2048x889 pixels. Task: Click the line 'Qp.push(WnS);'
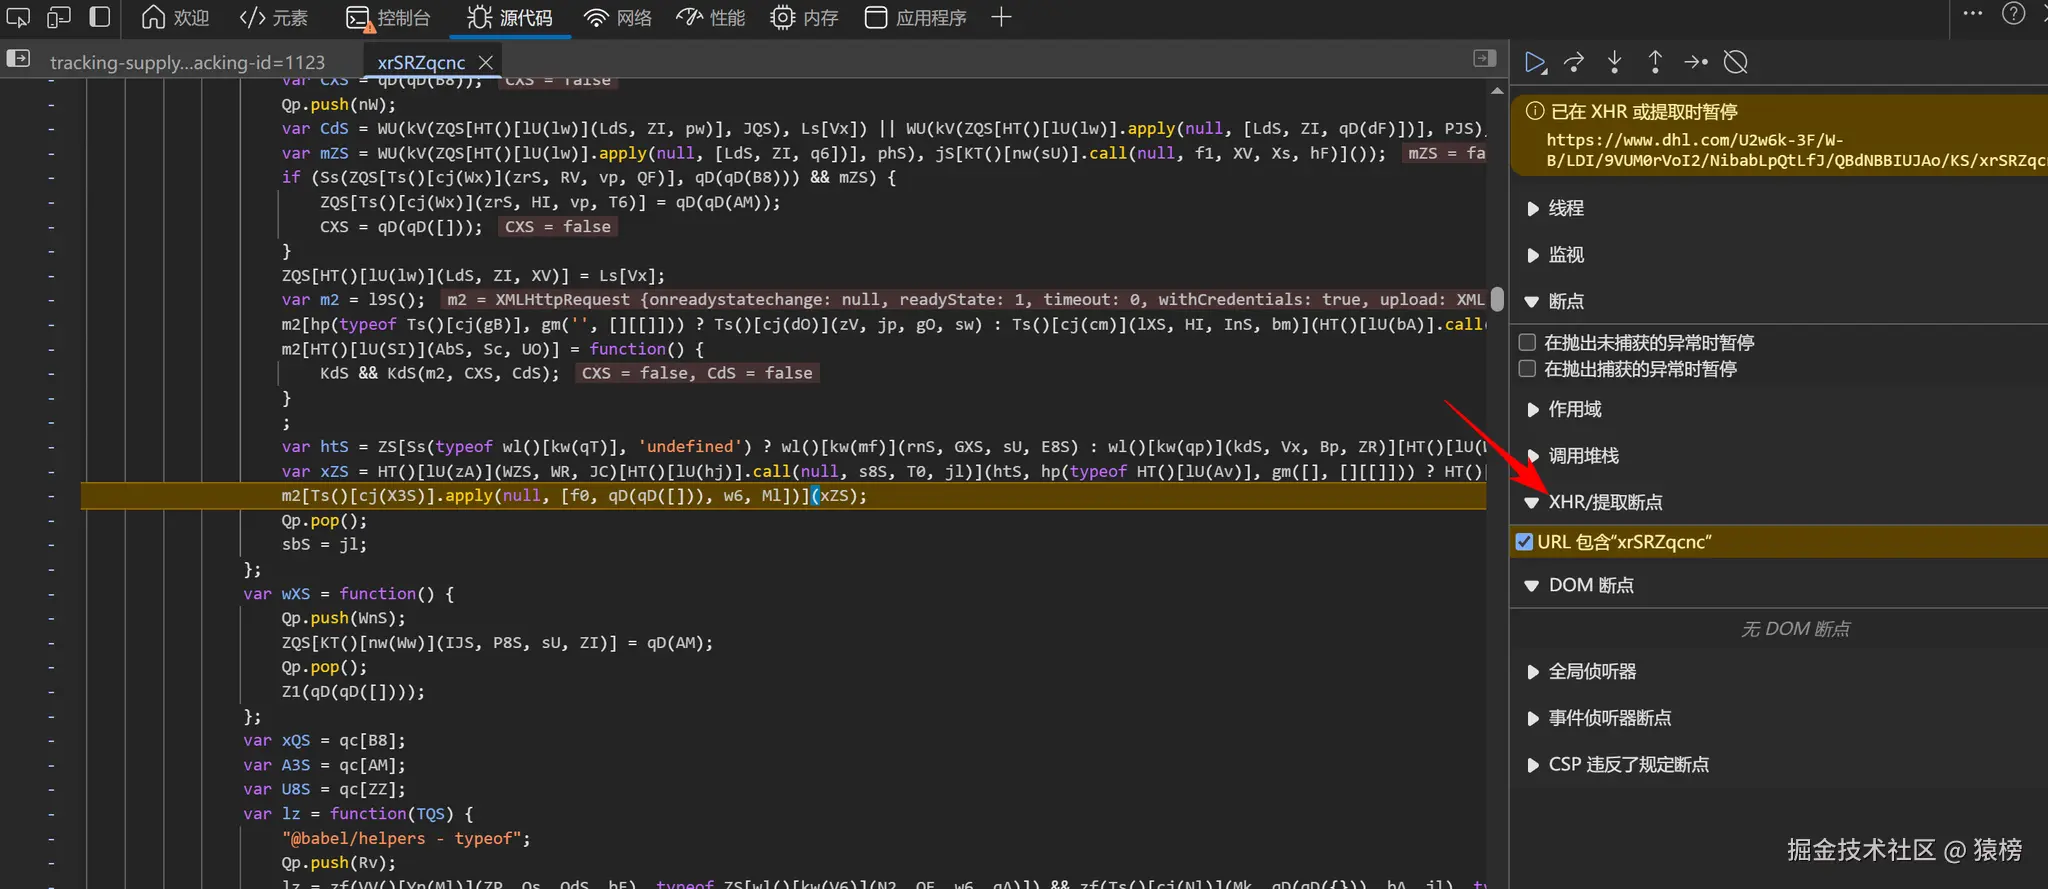[343, 618]
